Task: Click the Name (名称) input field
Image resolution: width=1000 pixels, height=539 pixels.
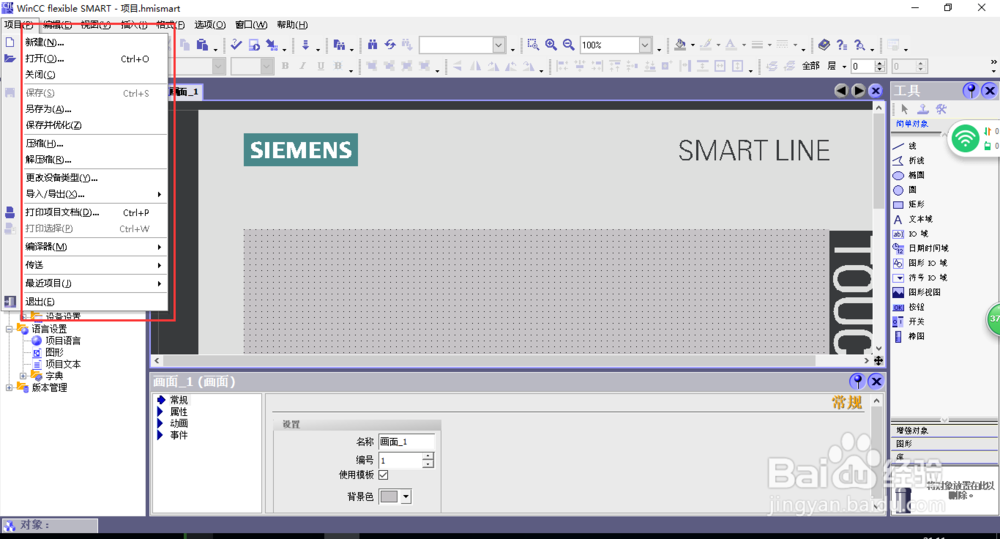Action: (x=407, y=441)
